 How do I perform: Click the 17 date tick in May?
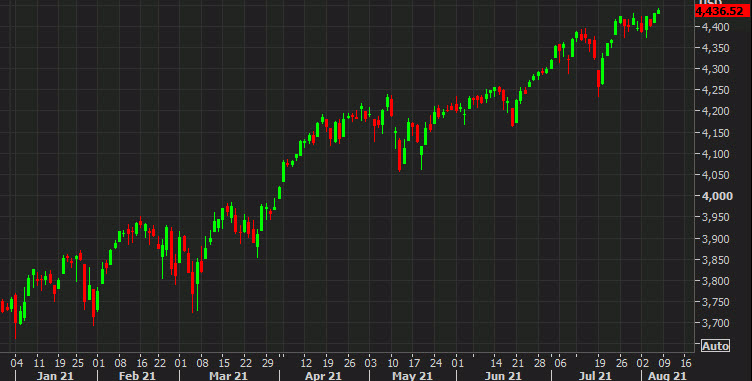point(414,362)
